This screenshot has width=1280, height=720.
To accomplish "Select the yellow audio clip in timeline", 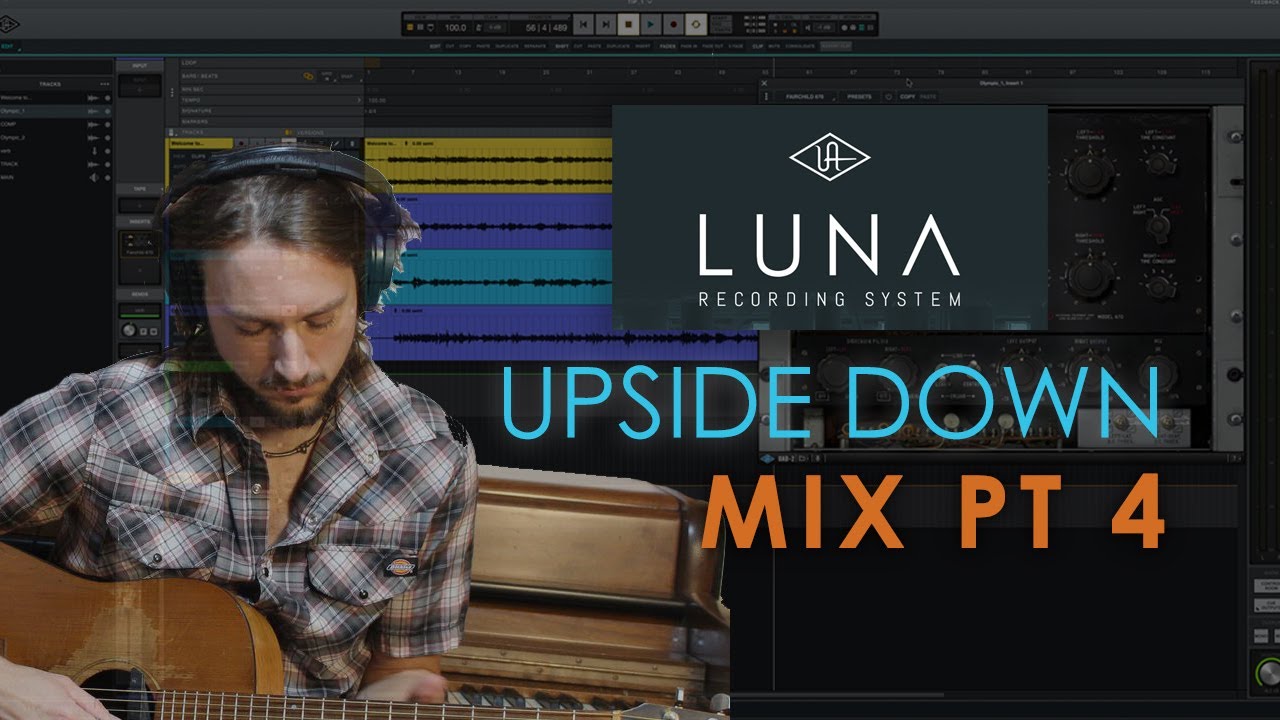I will click(488, 165).
